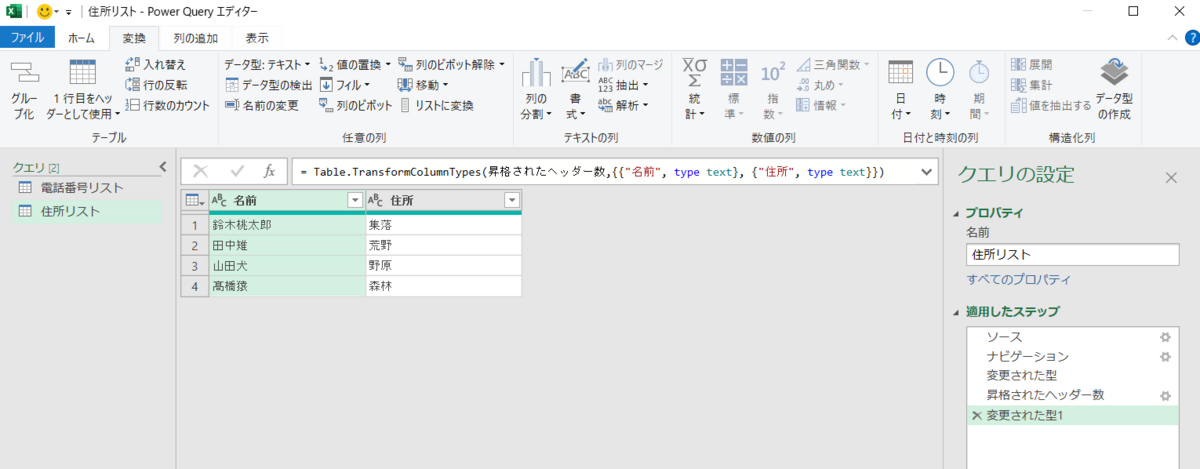Screen dimensions: 1200x469
Task: Click cell 荒野
Action: coord(443,245)
